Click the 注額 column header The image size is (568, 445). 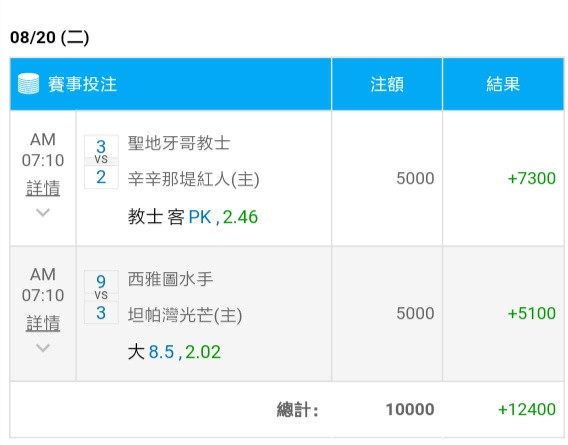387,84
